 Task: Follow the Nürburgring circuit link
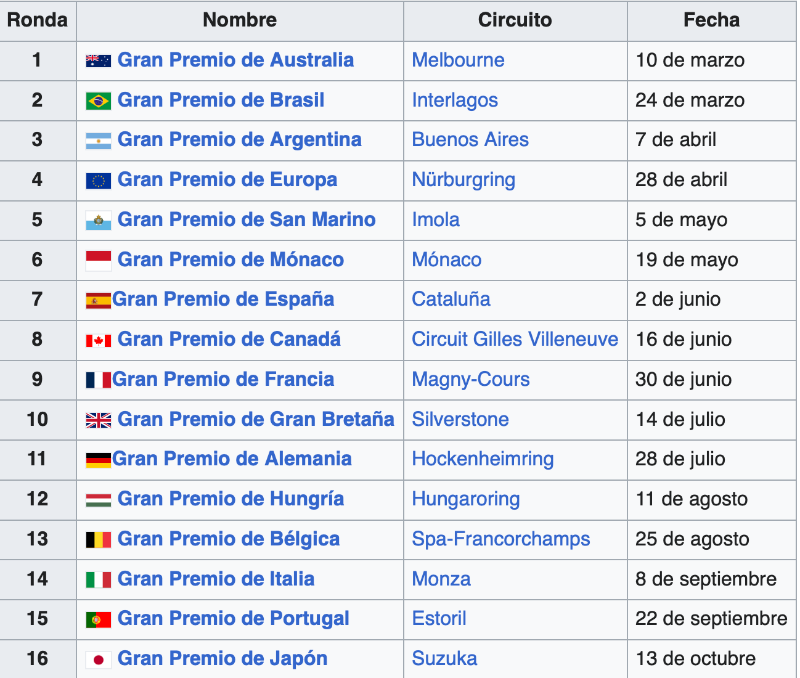(x=463, y=180)
